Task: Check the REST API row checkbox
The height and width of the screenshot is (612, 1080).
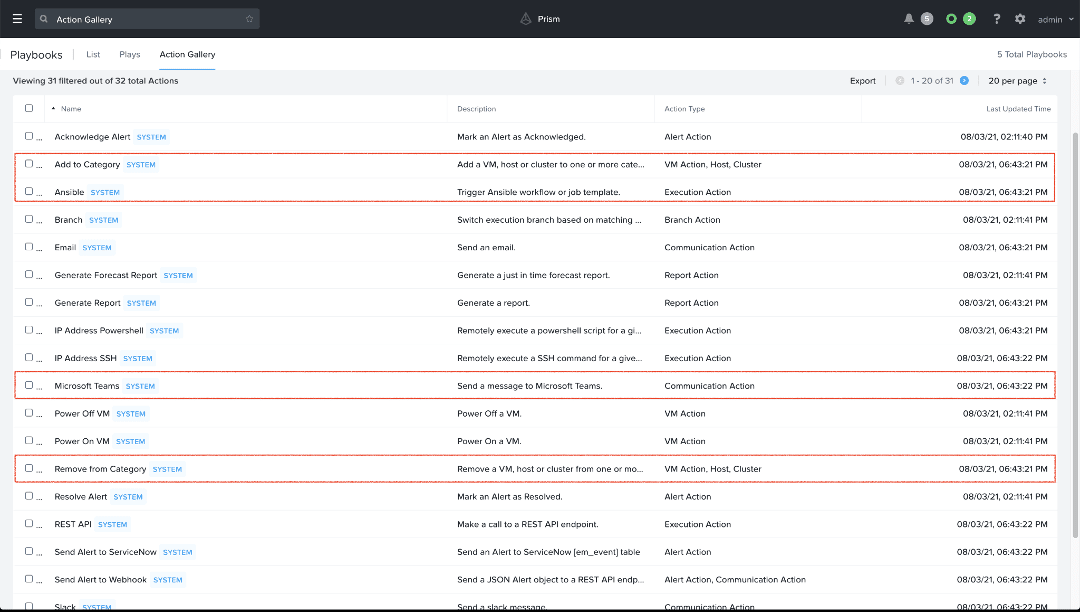Action: point(29,523)
